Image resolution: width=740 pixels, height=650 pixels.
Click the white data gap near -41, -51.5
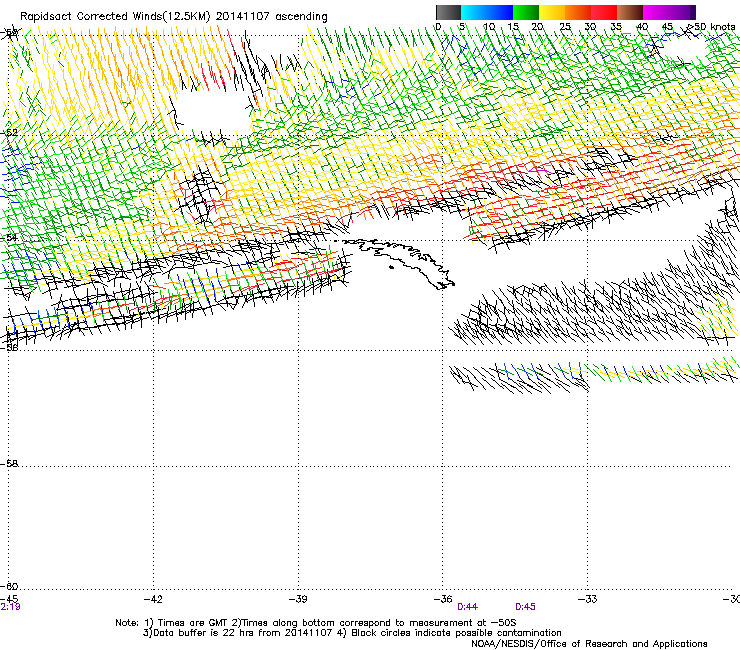[x=212, y=112]
